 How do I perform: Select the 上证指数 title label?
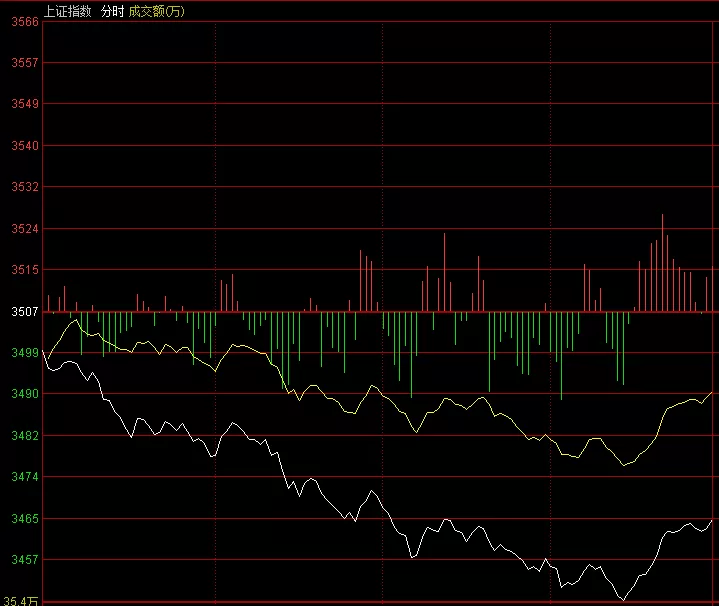click(x=68, y=11)
